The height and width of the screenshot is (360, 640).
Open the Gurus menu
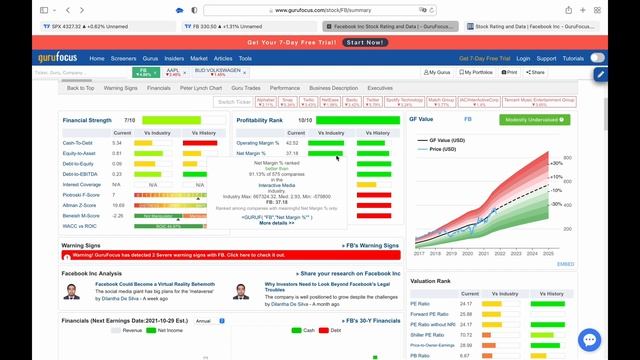point(150,58)
